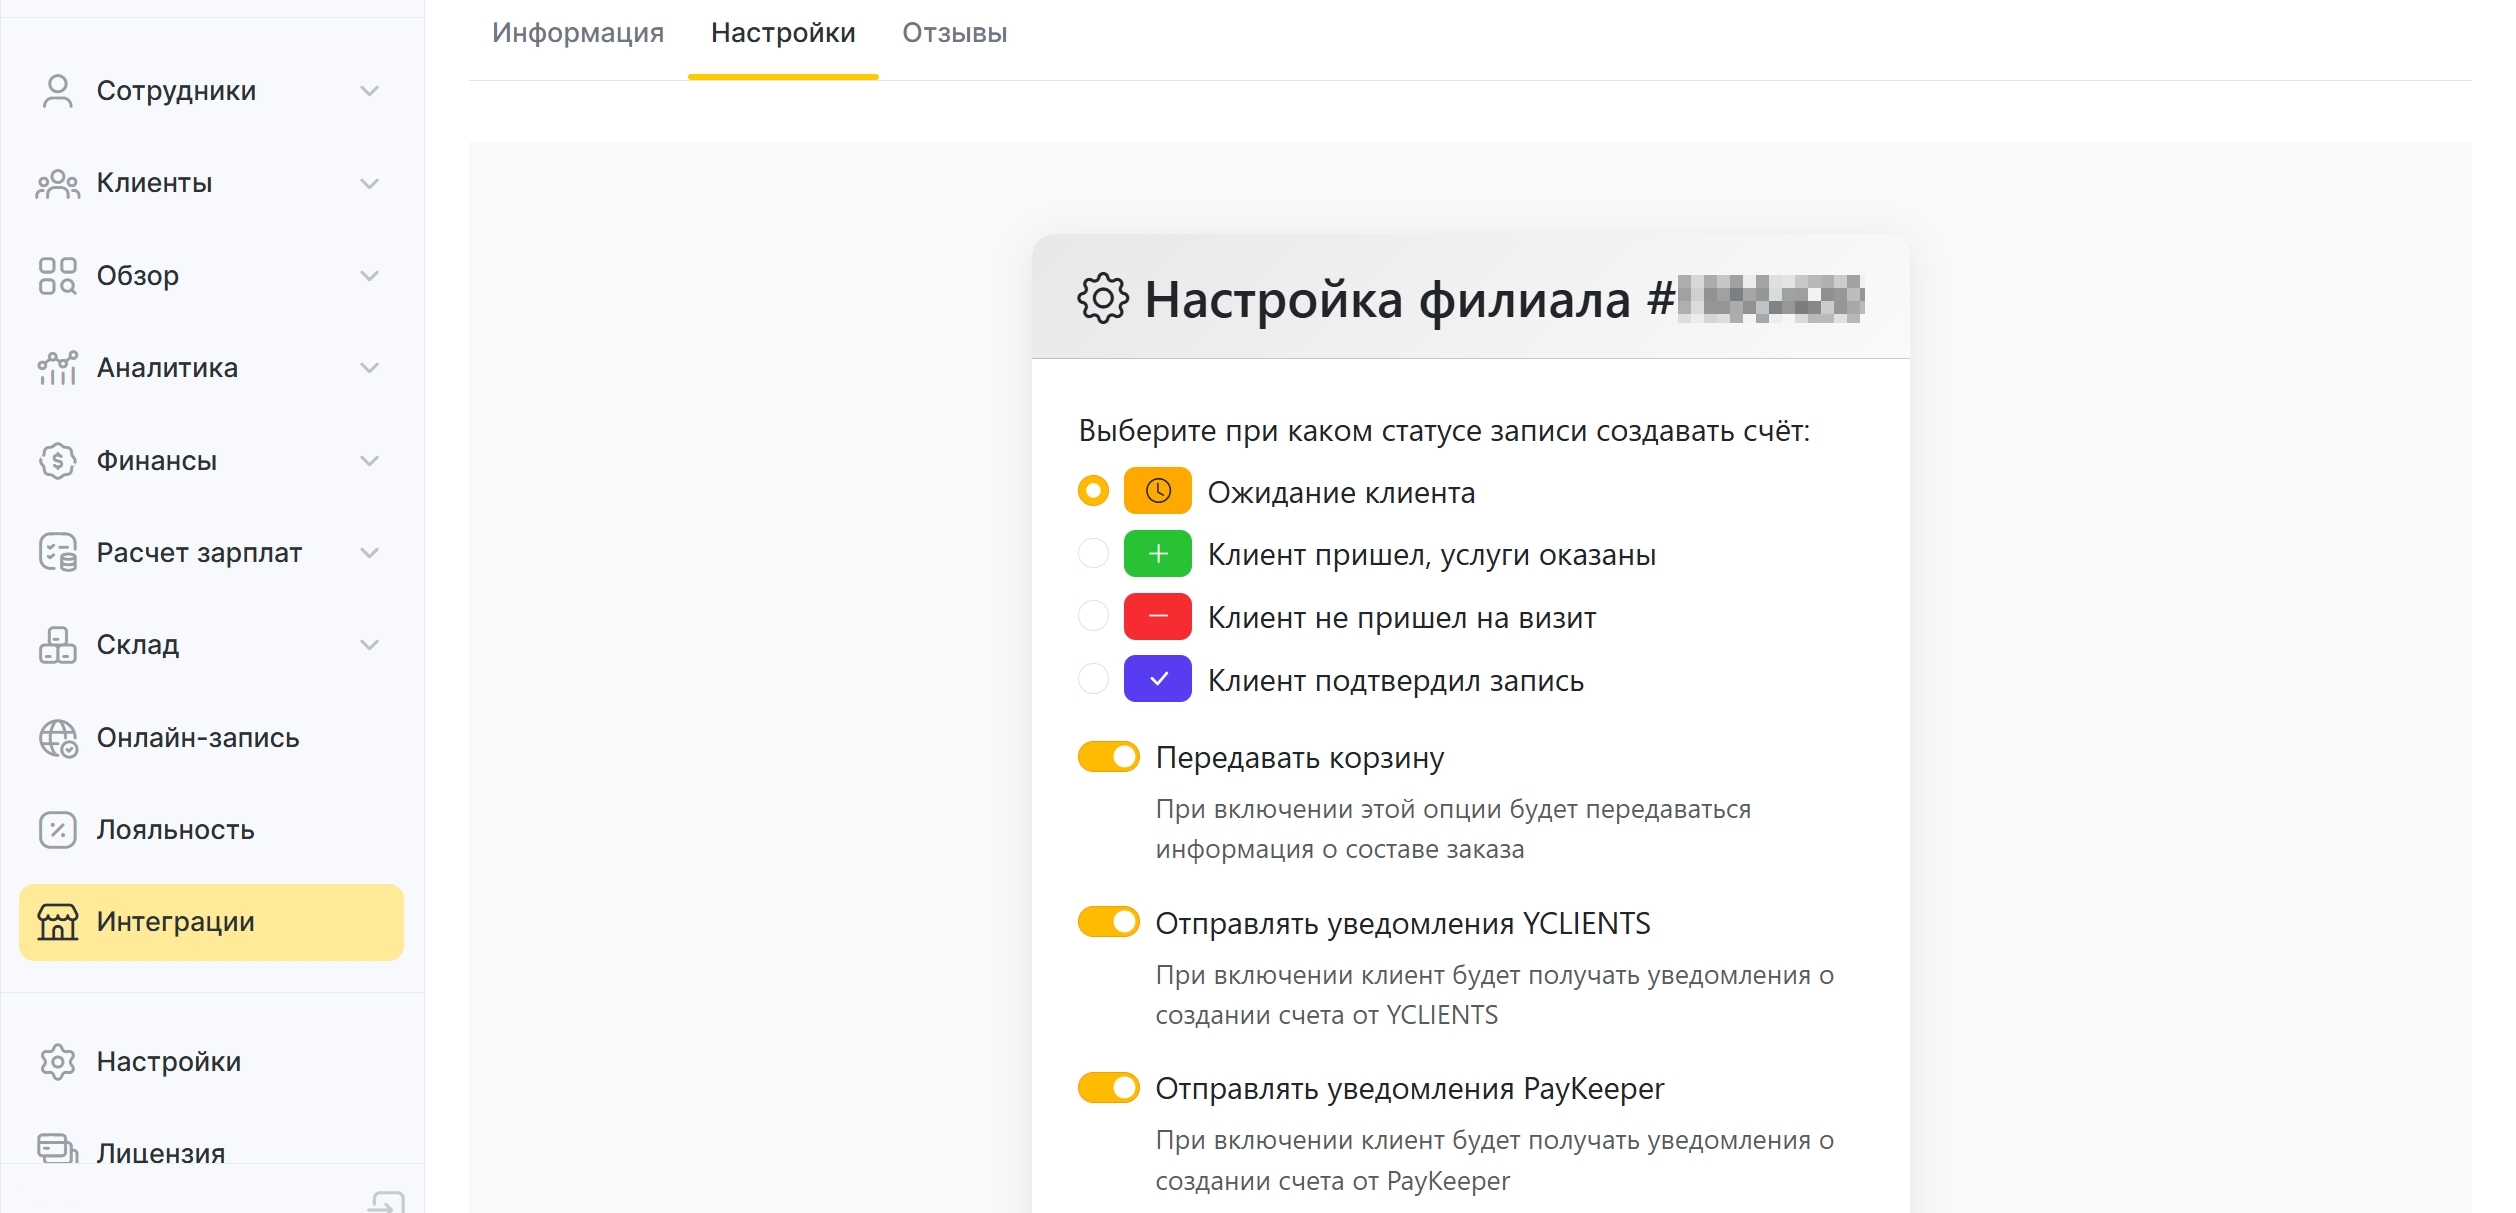
Task: Open the Отзывы tab
Action: coord(954,33)
